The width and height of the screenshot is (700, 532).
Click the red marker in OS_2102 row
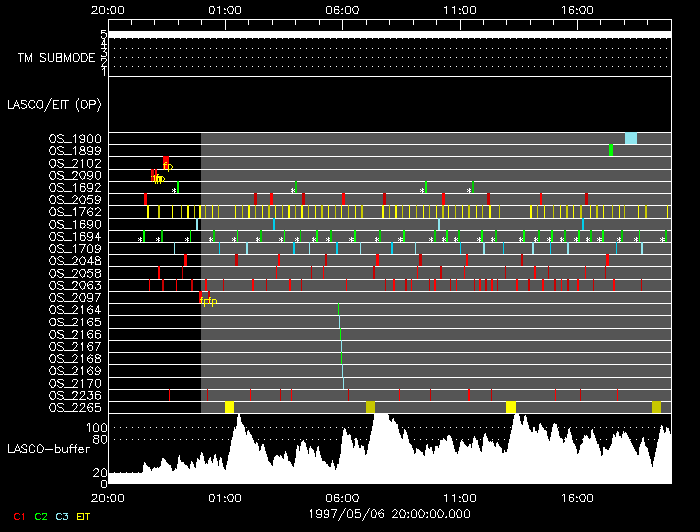(166, 162)
